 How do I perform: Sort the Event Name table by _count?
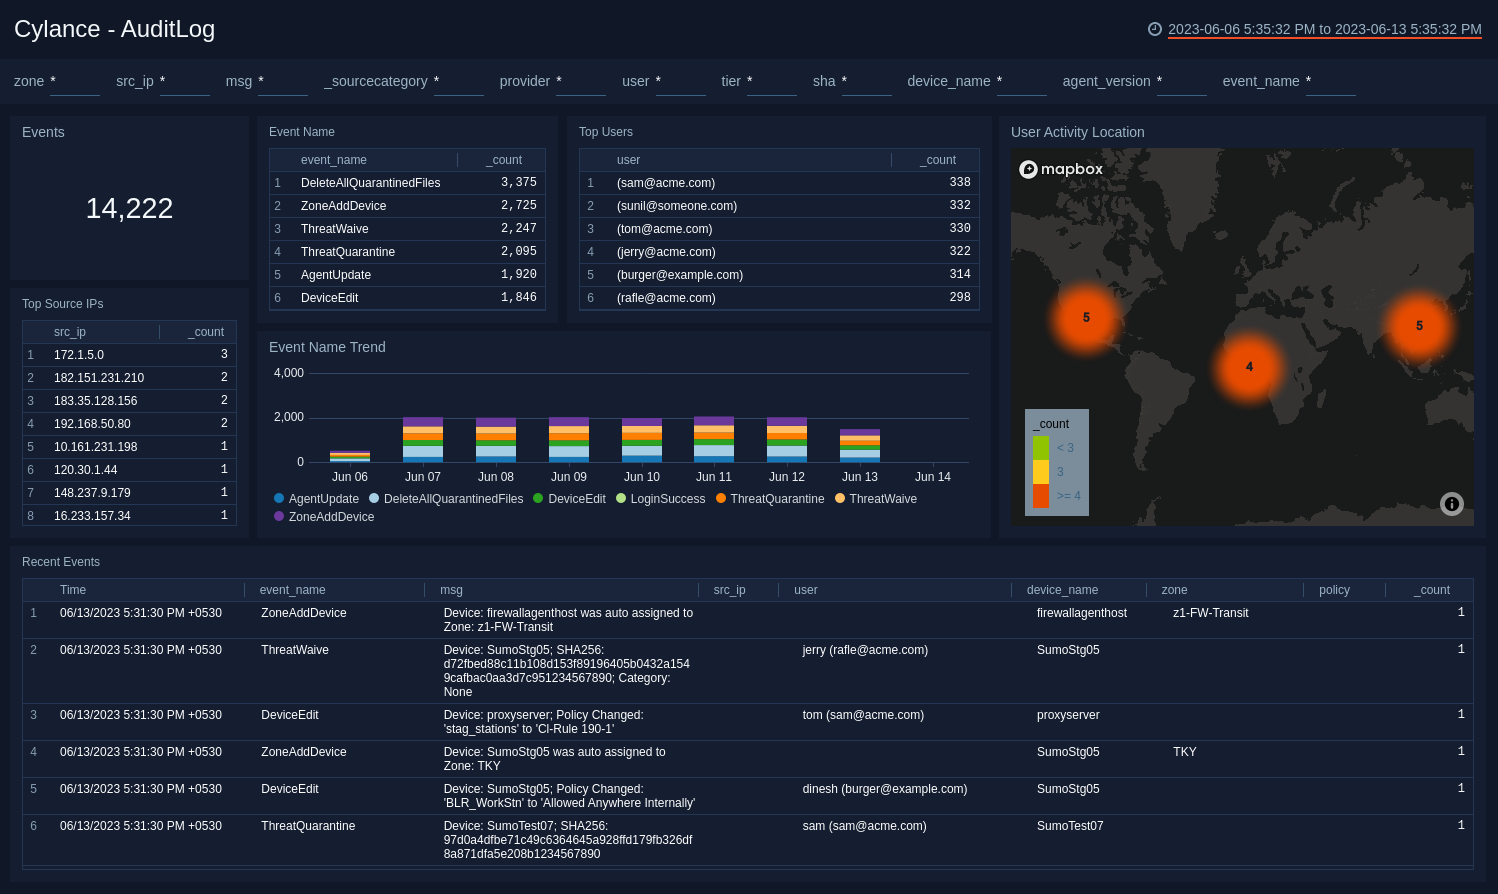coord(502,160)
